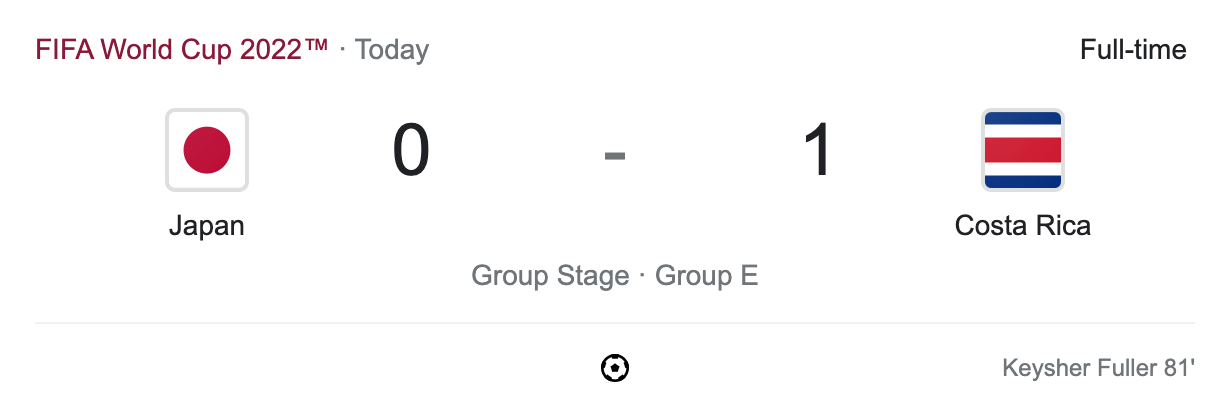Click the Today date label
The image size is (1231, 411).
(x=392, y=50)
